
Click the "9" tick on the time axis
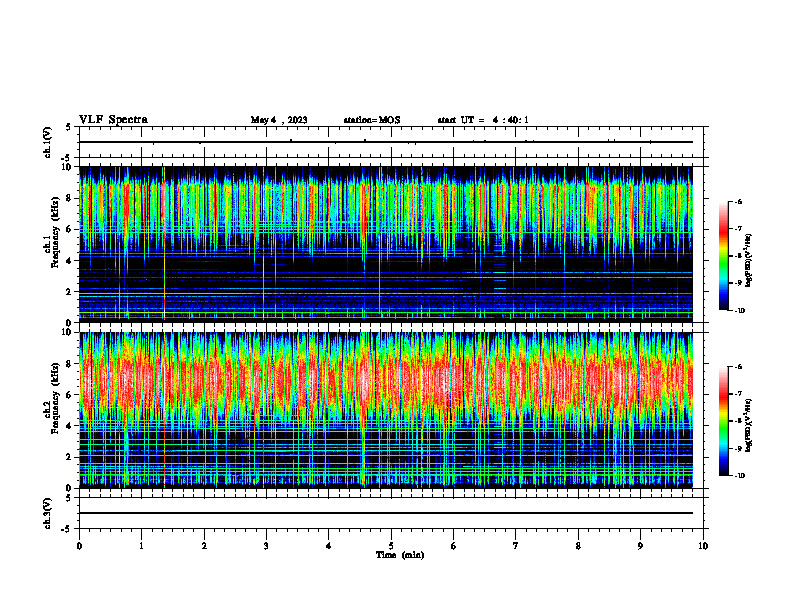pos(640,546)
